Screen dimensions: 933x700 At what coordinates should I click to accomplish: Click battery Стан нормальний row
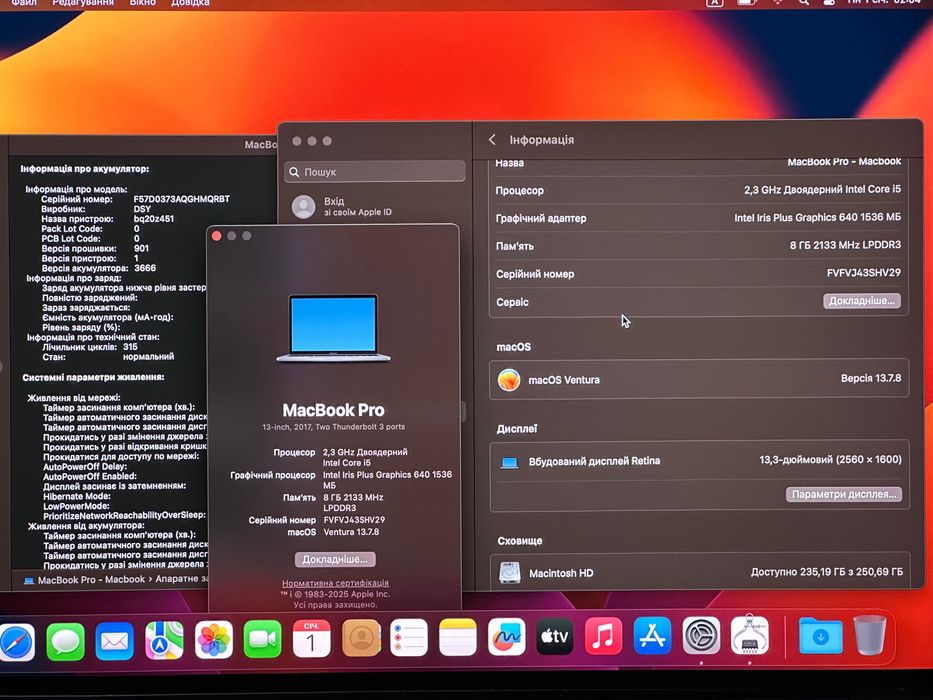point(108,357)
